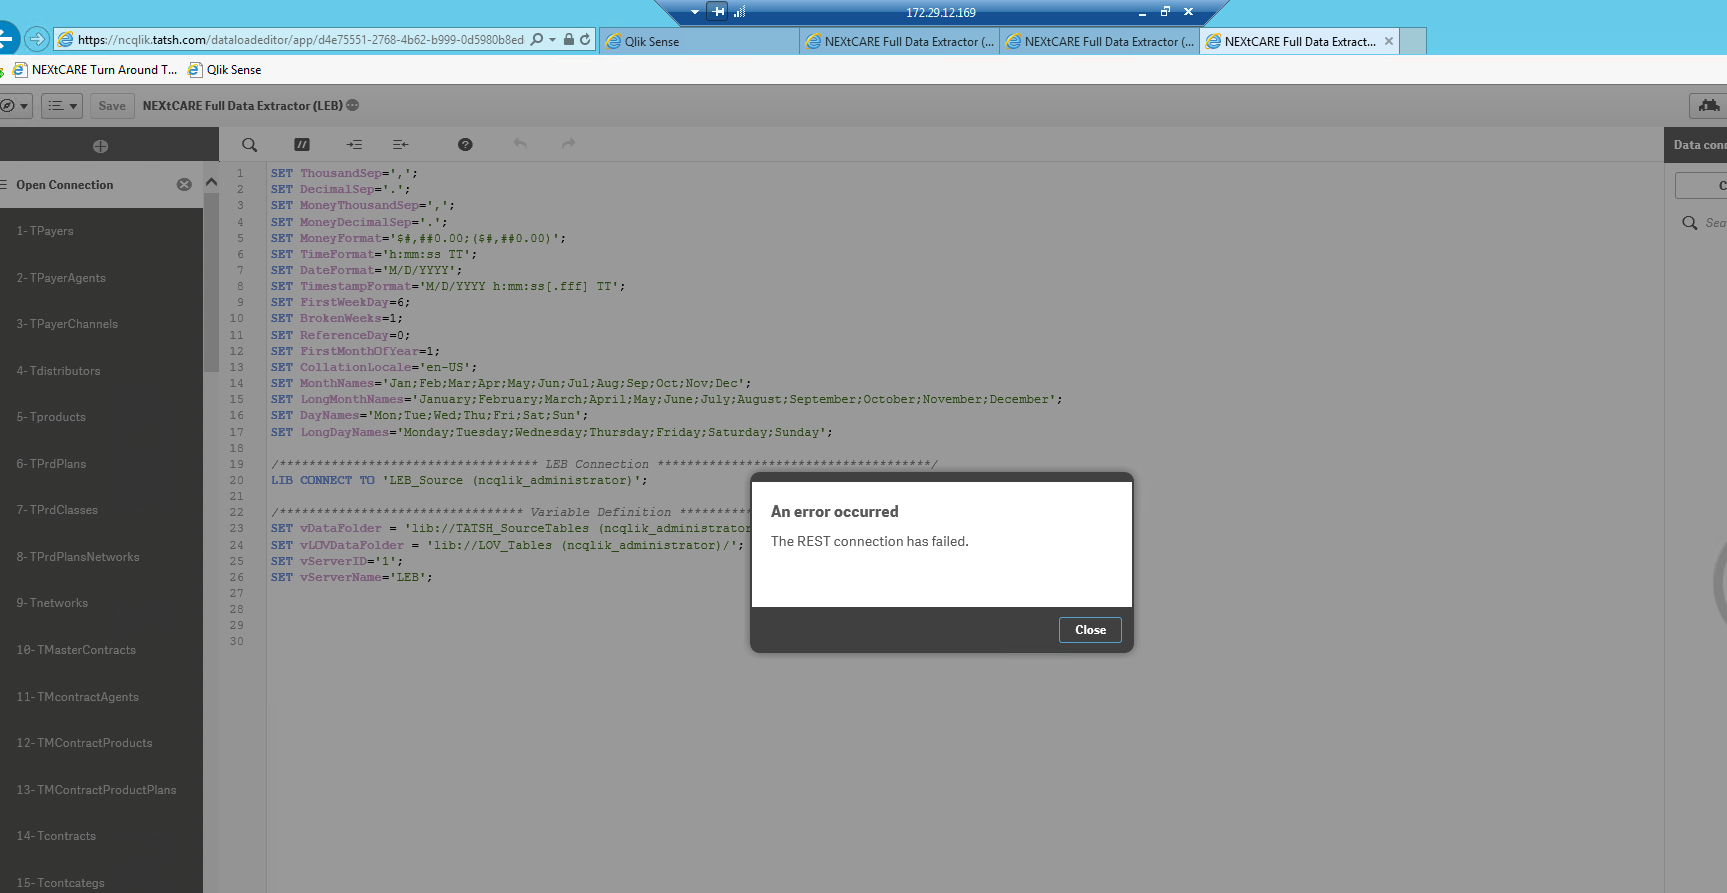Switch to the Qlik Sense browser tab
1727x893 pixels.
coord(698,41)
